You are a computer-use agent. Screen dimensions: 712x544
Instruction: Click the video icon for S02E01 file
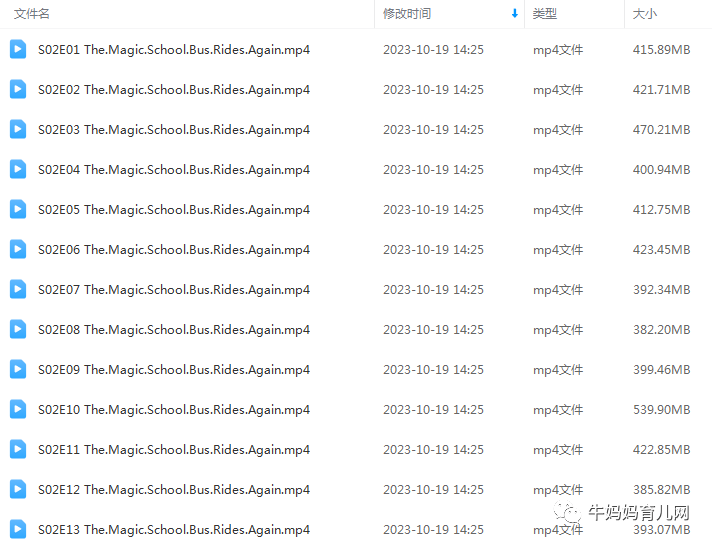[x=18, y=49]
